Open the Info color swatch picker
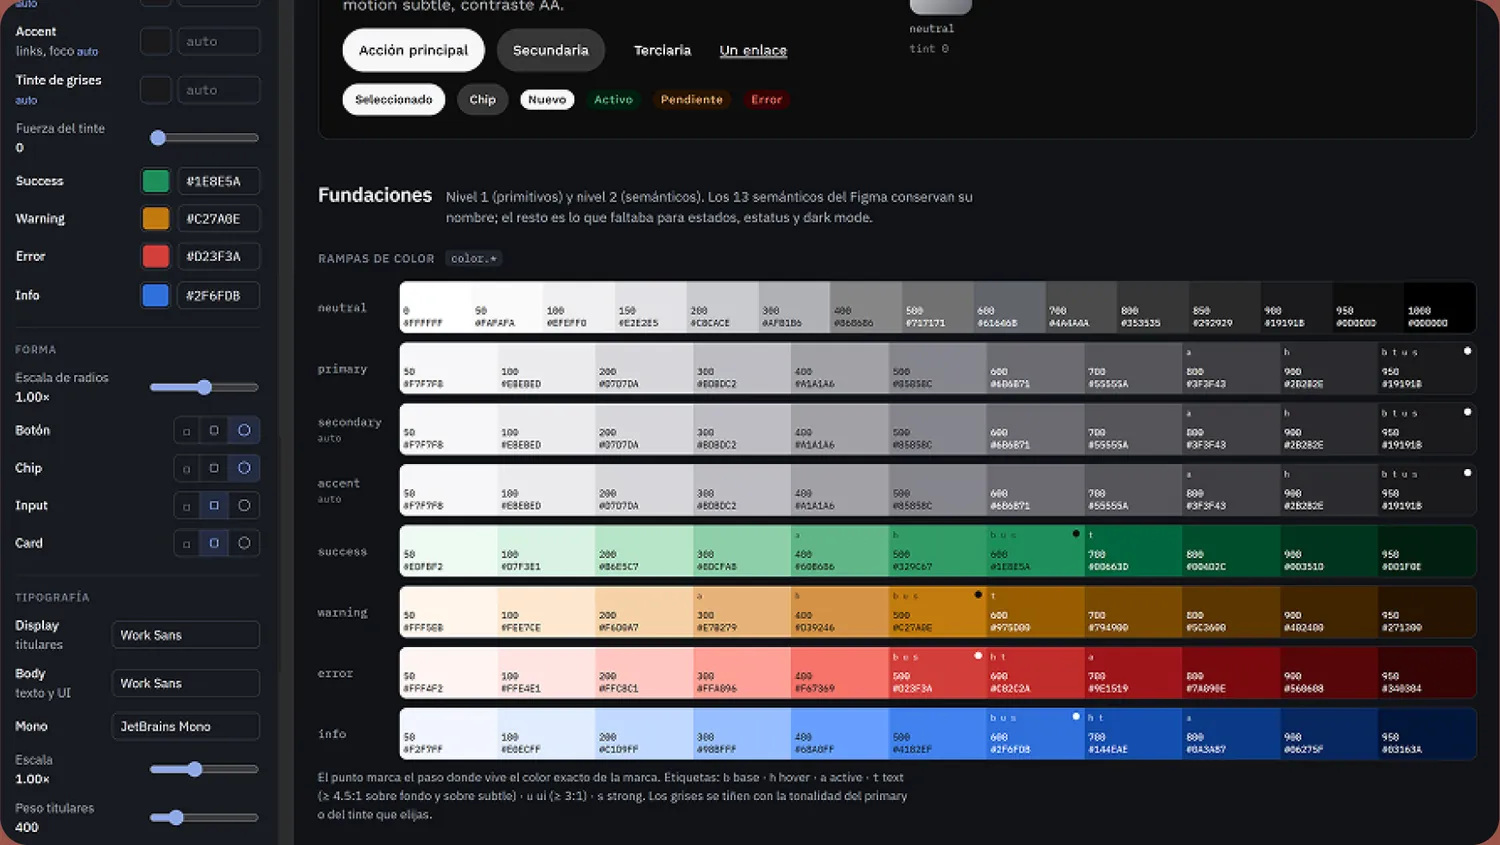Viewport: 1500px width, 845px height. click(156, 295)
